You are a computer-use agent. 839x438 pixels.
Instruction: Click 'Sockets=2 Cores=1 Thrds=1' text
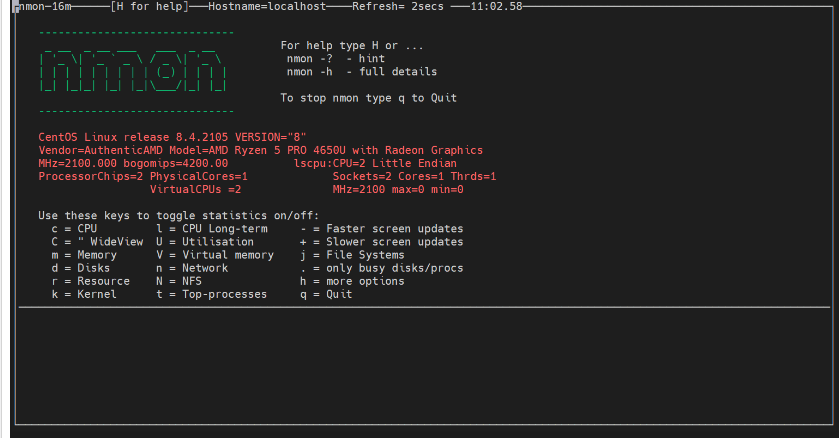point(414,176)
